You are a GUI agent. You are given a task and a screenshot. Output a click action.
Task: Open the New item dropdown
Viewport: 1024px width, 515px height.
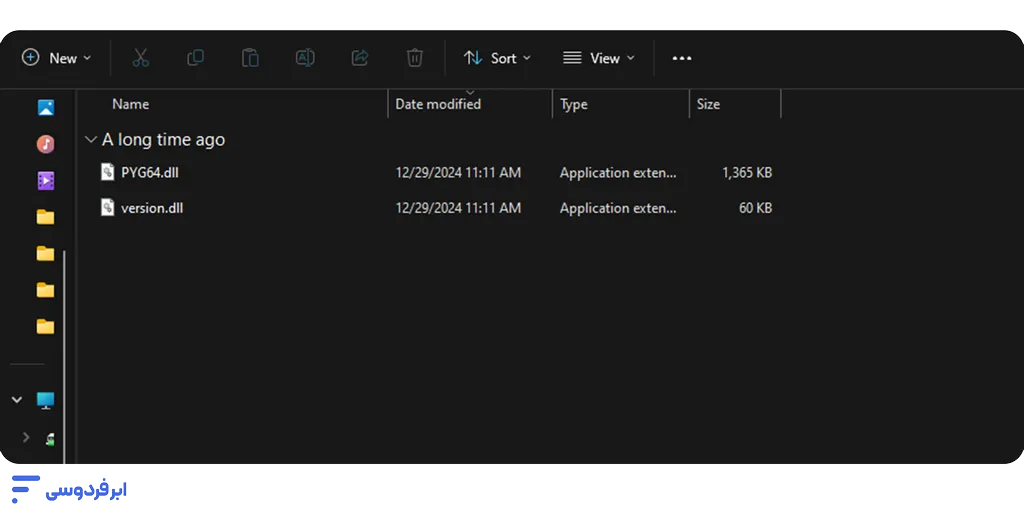(57, 58)
